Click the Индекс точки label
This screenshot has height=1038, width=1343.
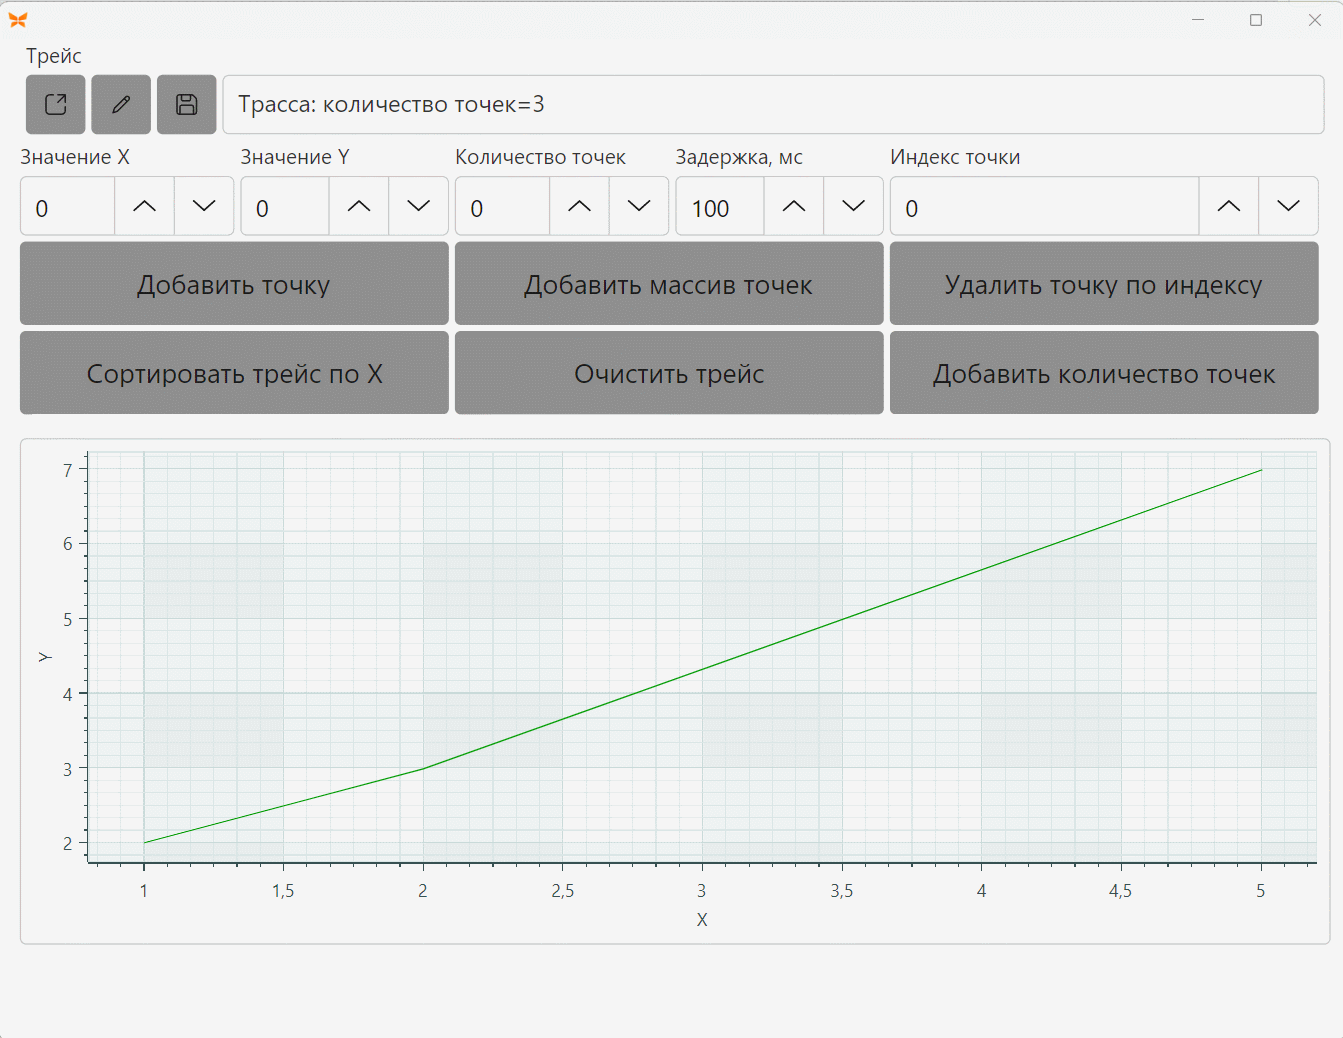click(955, 157)
